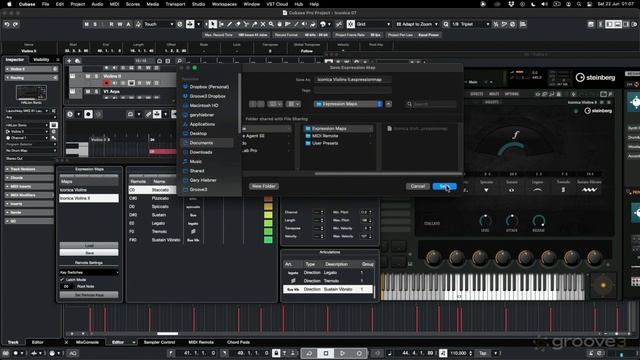Select the Object Selection arrow tool
Viewport: 640px width, 360px height.
(213, 24)
